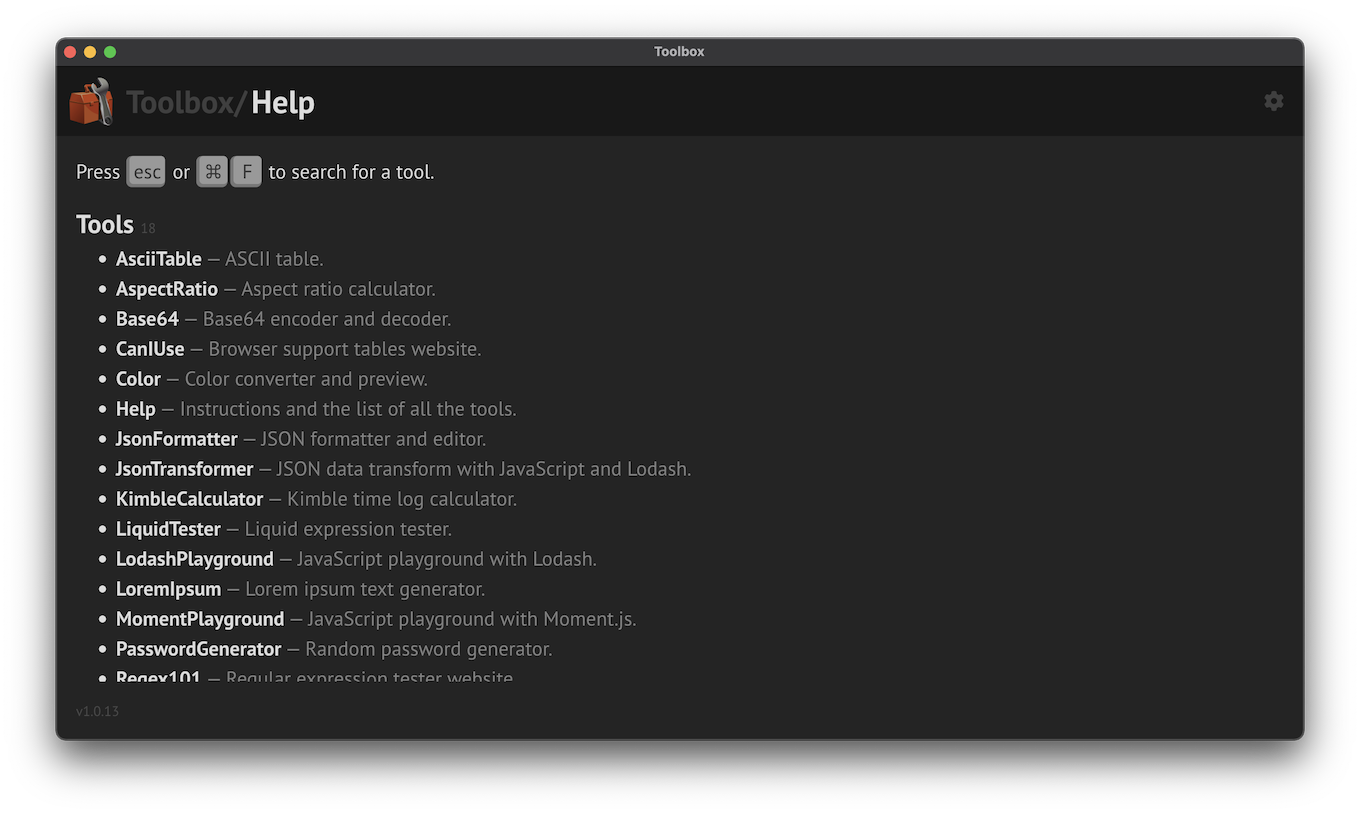Open the JsonTransformer tool
The height and width of the screenshot is (814, 1360).
coord(184,469)
